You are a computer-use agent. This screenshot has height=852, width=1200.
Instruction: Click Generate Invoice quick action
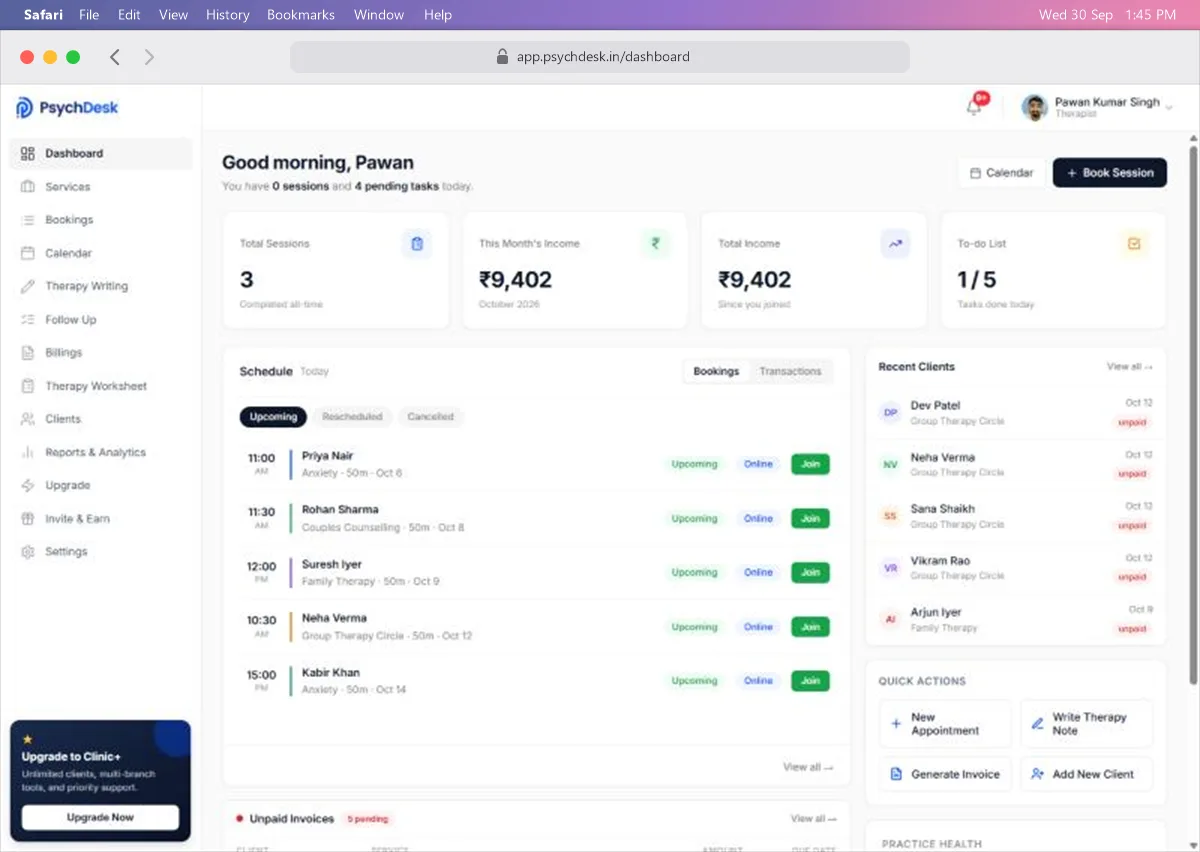point(945,774)
